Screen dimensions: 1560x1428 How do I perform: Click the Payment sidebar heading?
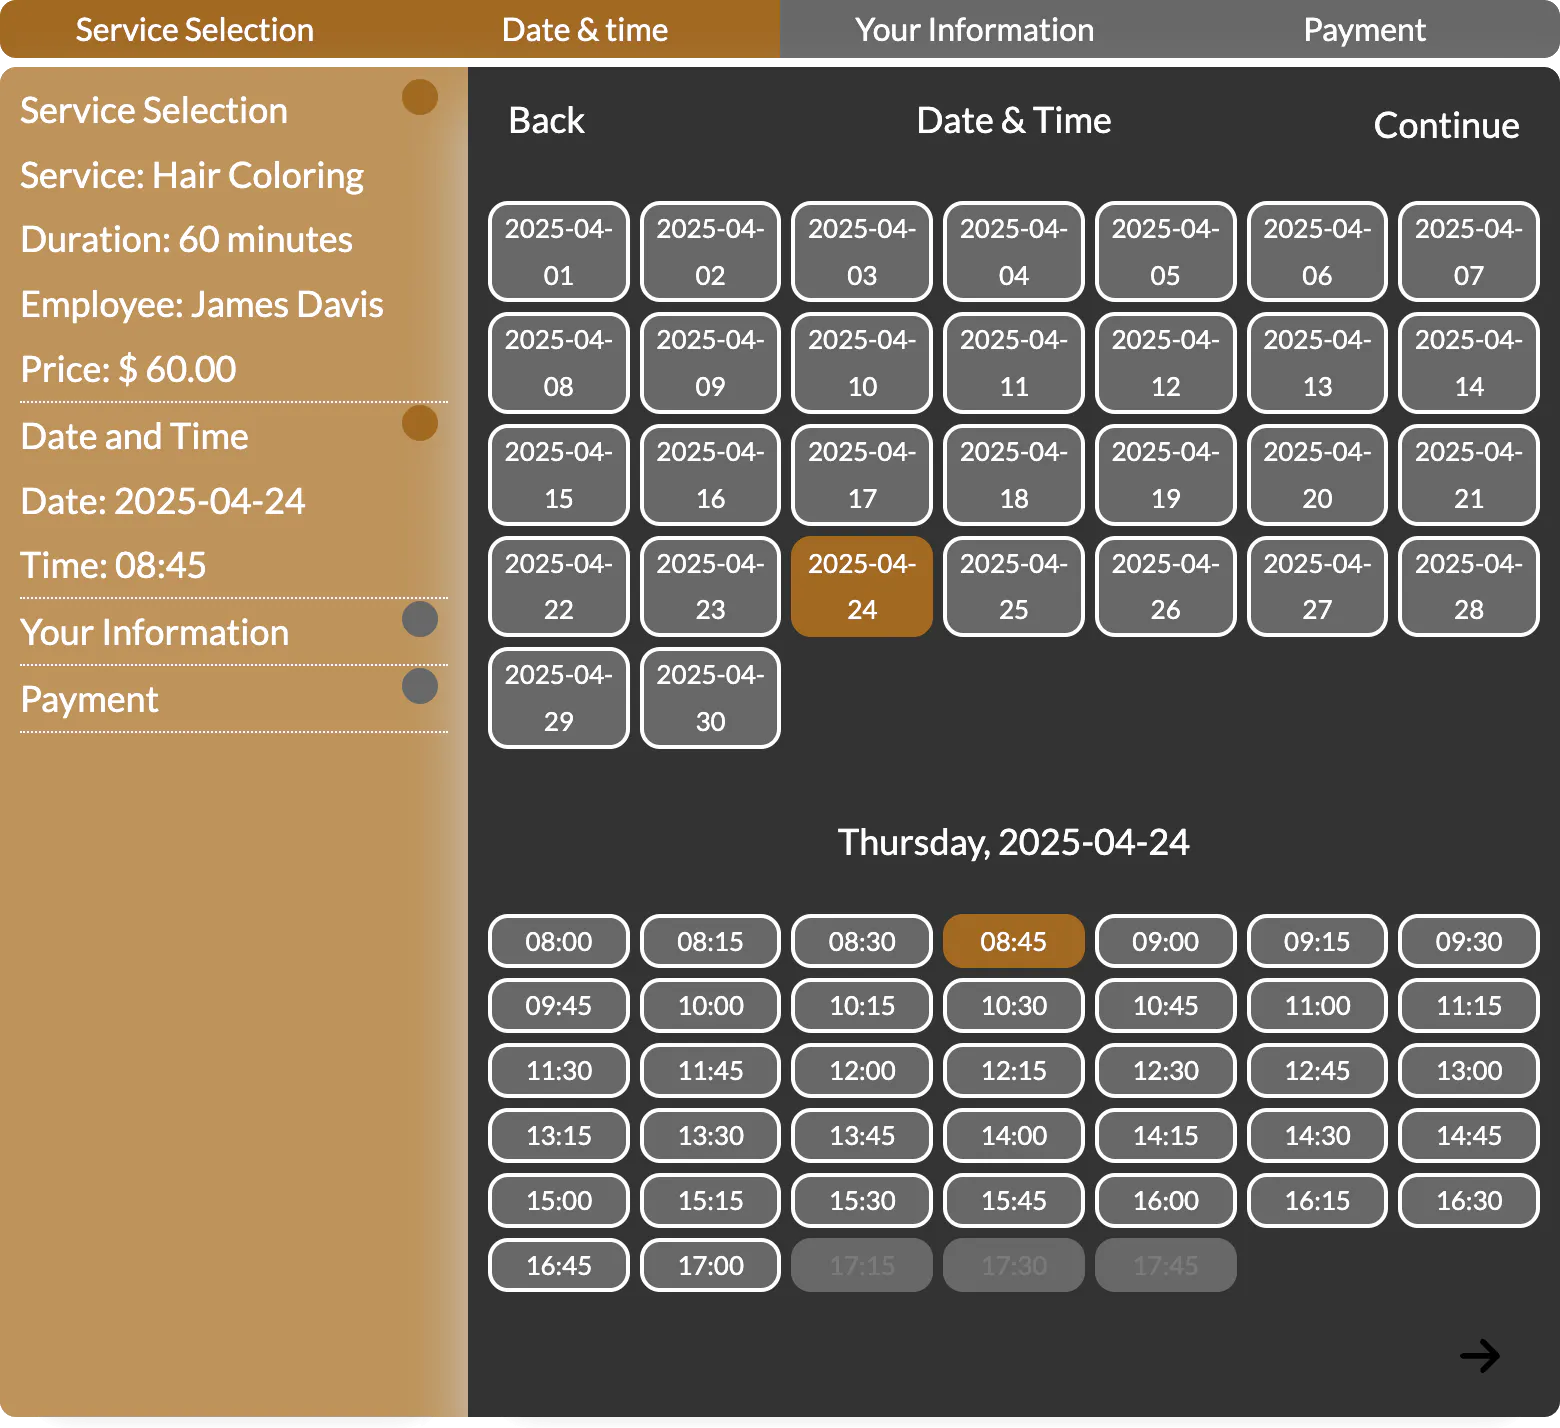click(x=89, y=700)
